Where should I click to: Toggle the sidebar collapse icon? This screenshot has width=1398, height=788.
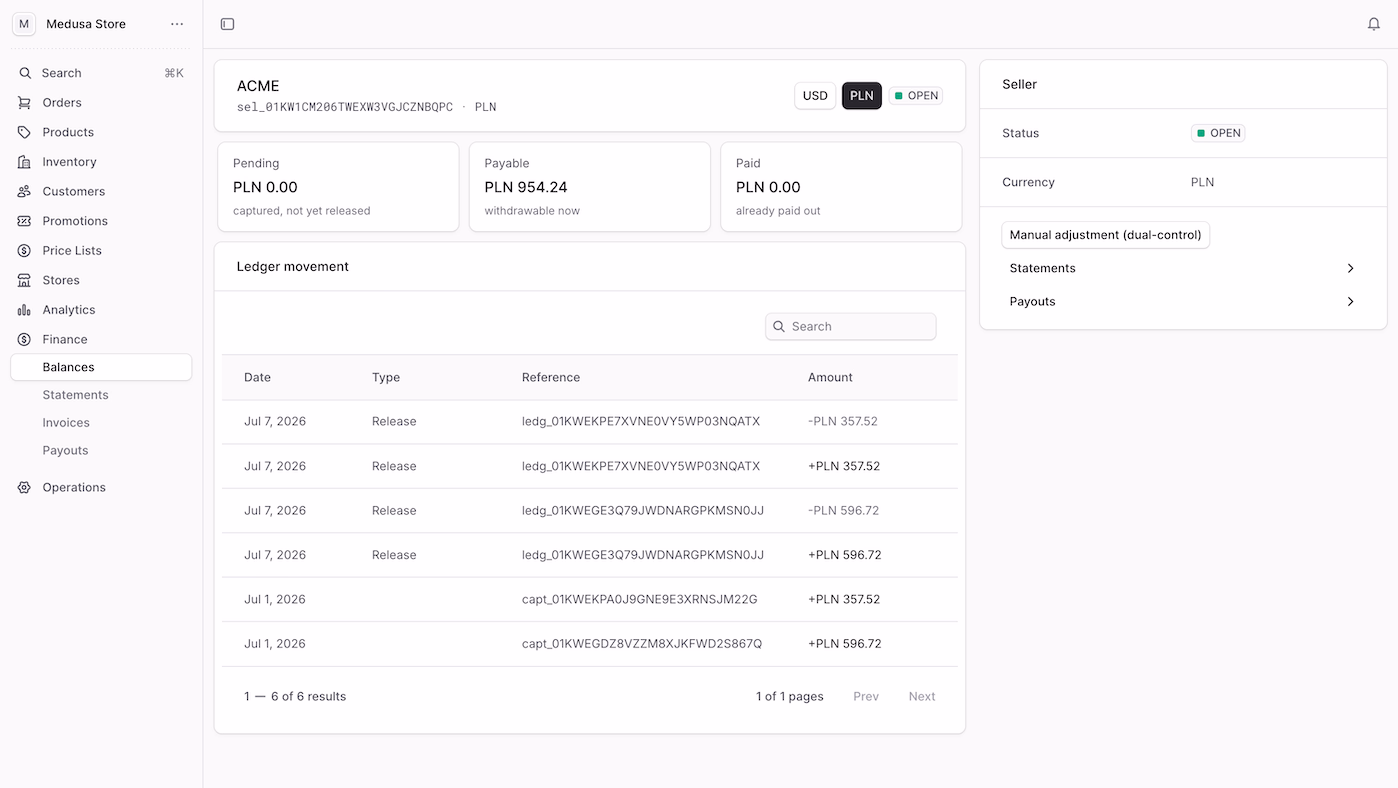pos(227,24)
